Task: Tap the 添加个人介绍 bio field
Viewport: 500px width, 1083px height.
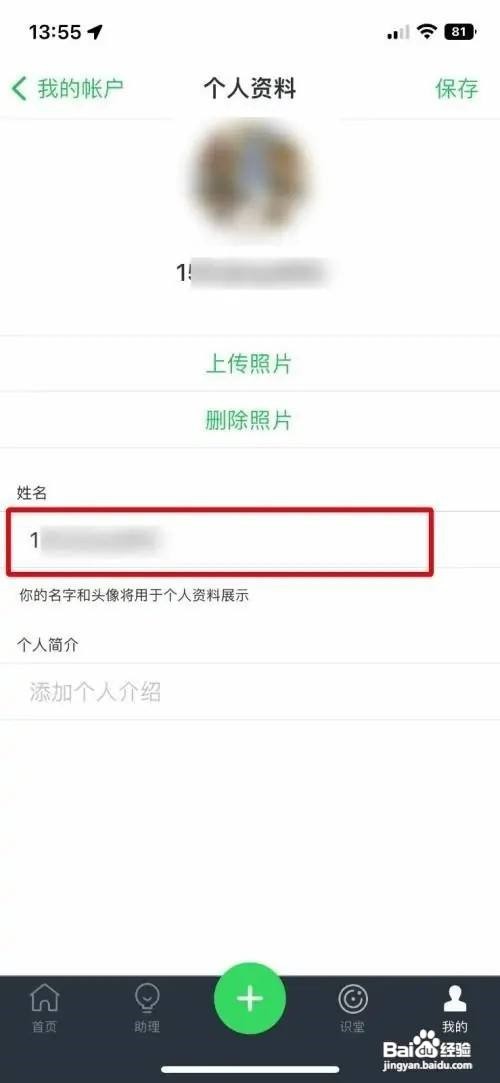Action: point(250,692)
